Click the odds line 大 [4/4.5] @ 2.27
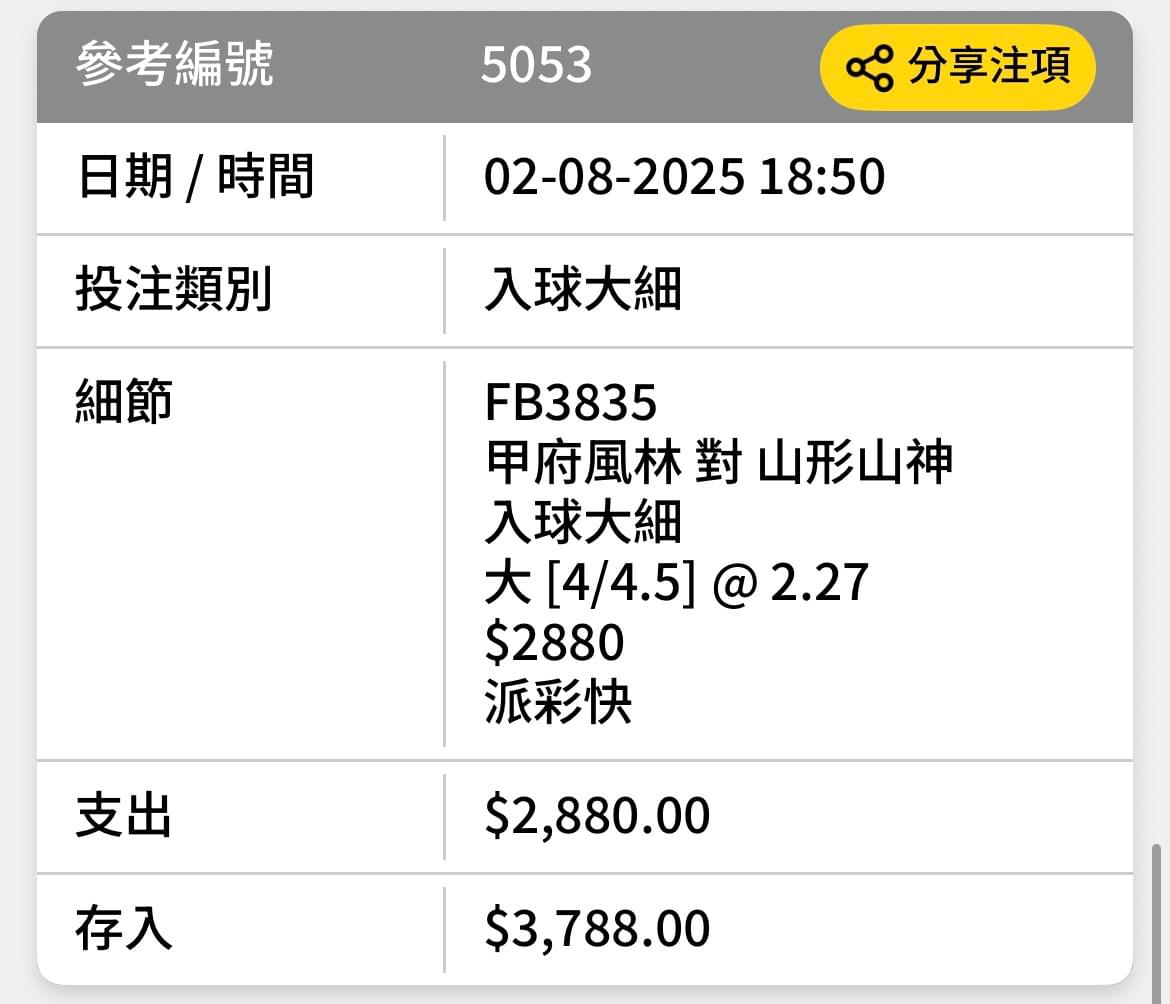This screenshot has height=1004, width=1170. tap(676, 582)
